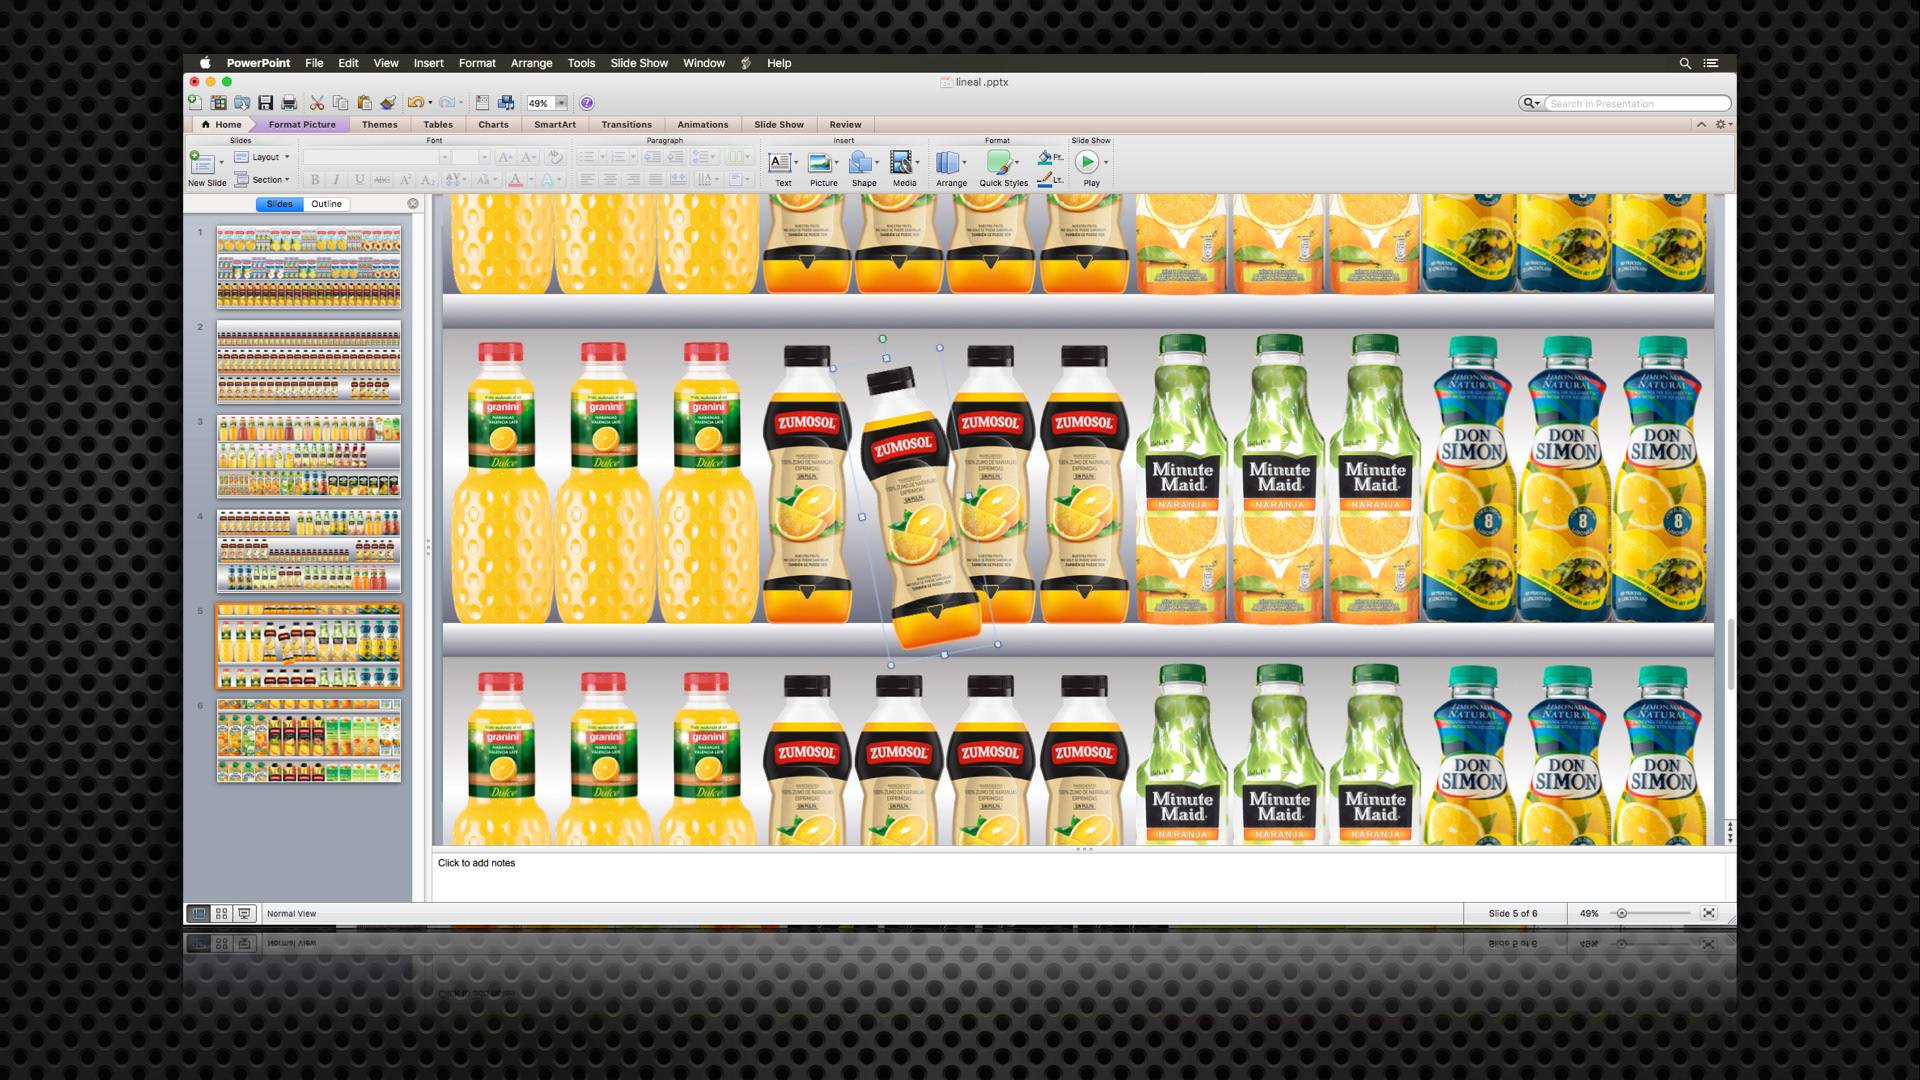Open the Slide Show menu in menu bar
The height and width of the screenshot is (1080, 1920).
click(639, 63)
